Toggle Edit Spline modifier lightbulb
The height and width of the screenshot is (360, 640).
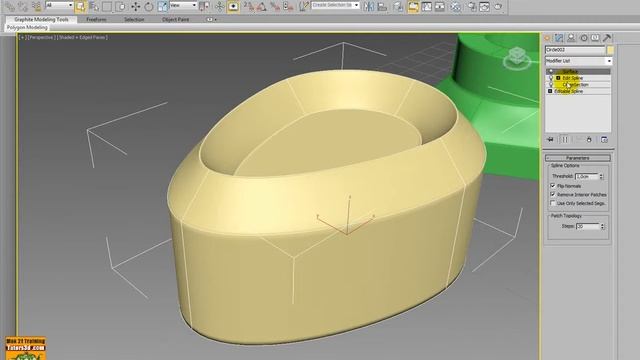pos(551,78)
